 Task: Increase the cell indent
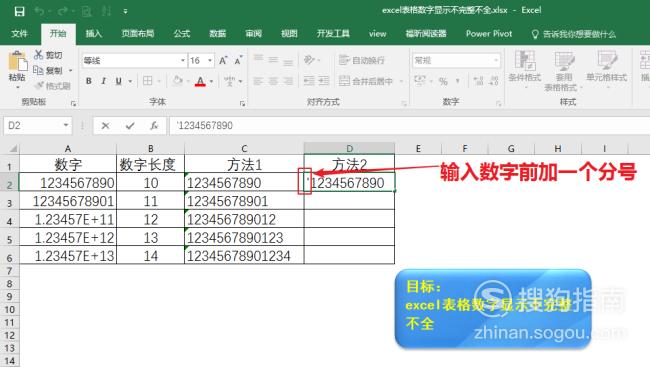pos(324,81)
